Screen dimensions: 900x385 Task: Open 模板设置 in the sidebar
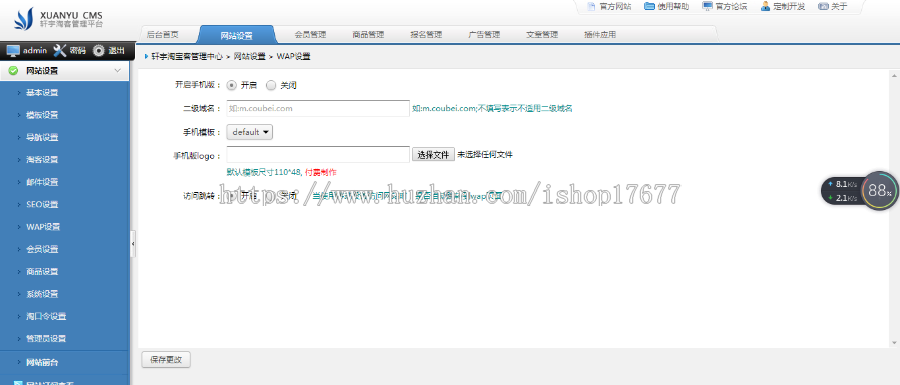point(42,115)
